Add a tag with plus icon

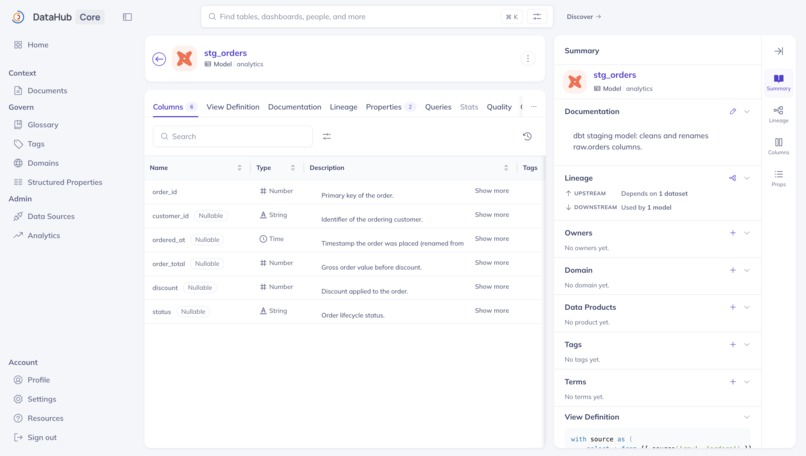pyautogui.click(x=733, y=344)
